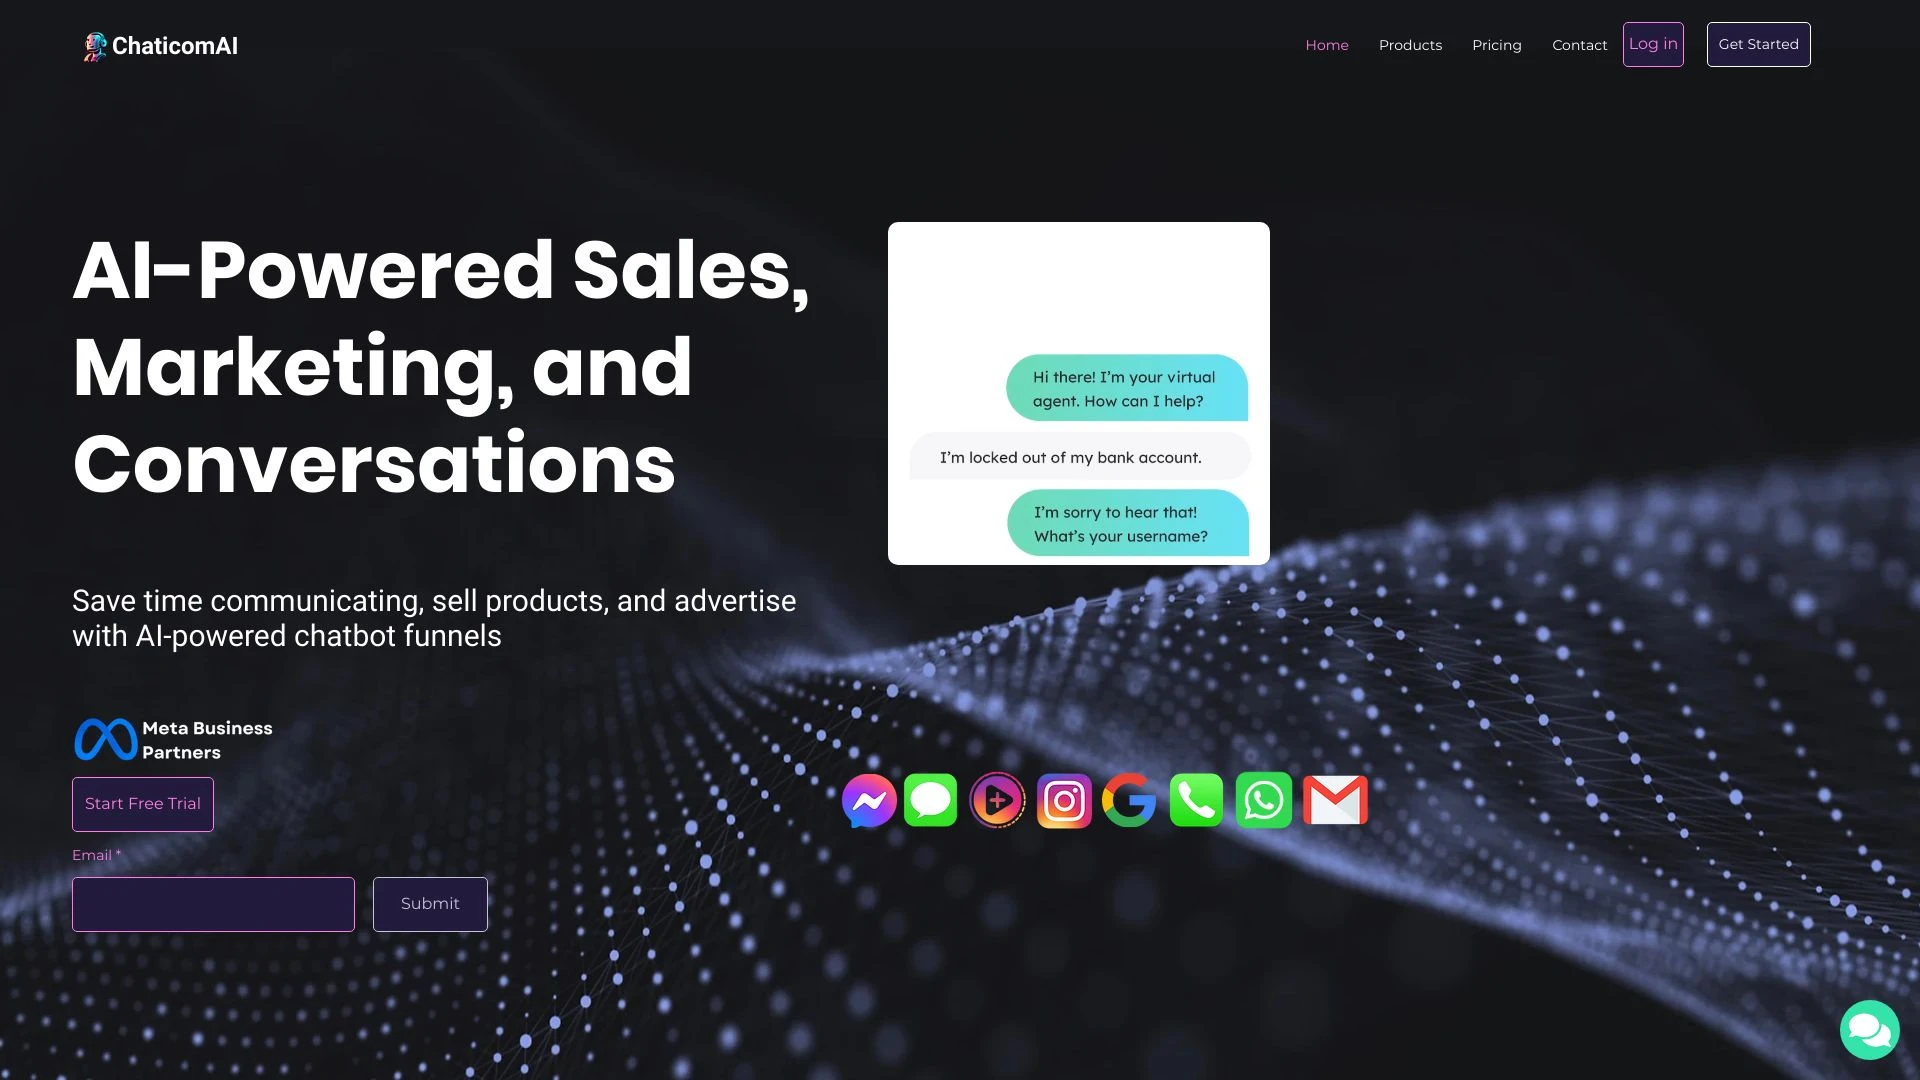Select the WhatsApp icon
The height and width of the screenshot is (1080, 1920).
click(1263, 799)
